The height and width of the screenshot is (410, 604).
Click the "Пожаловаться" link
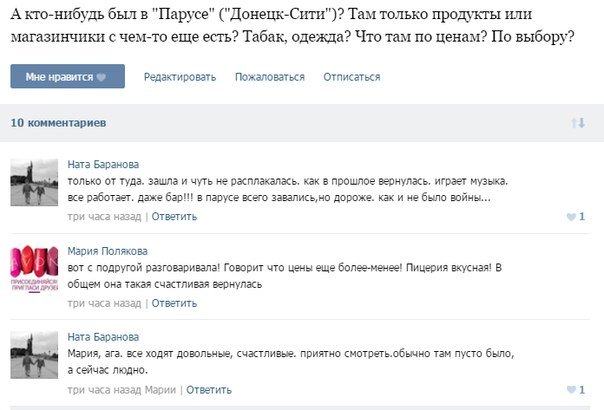[270, 77]
